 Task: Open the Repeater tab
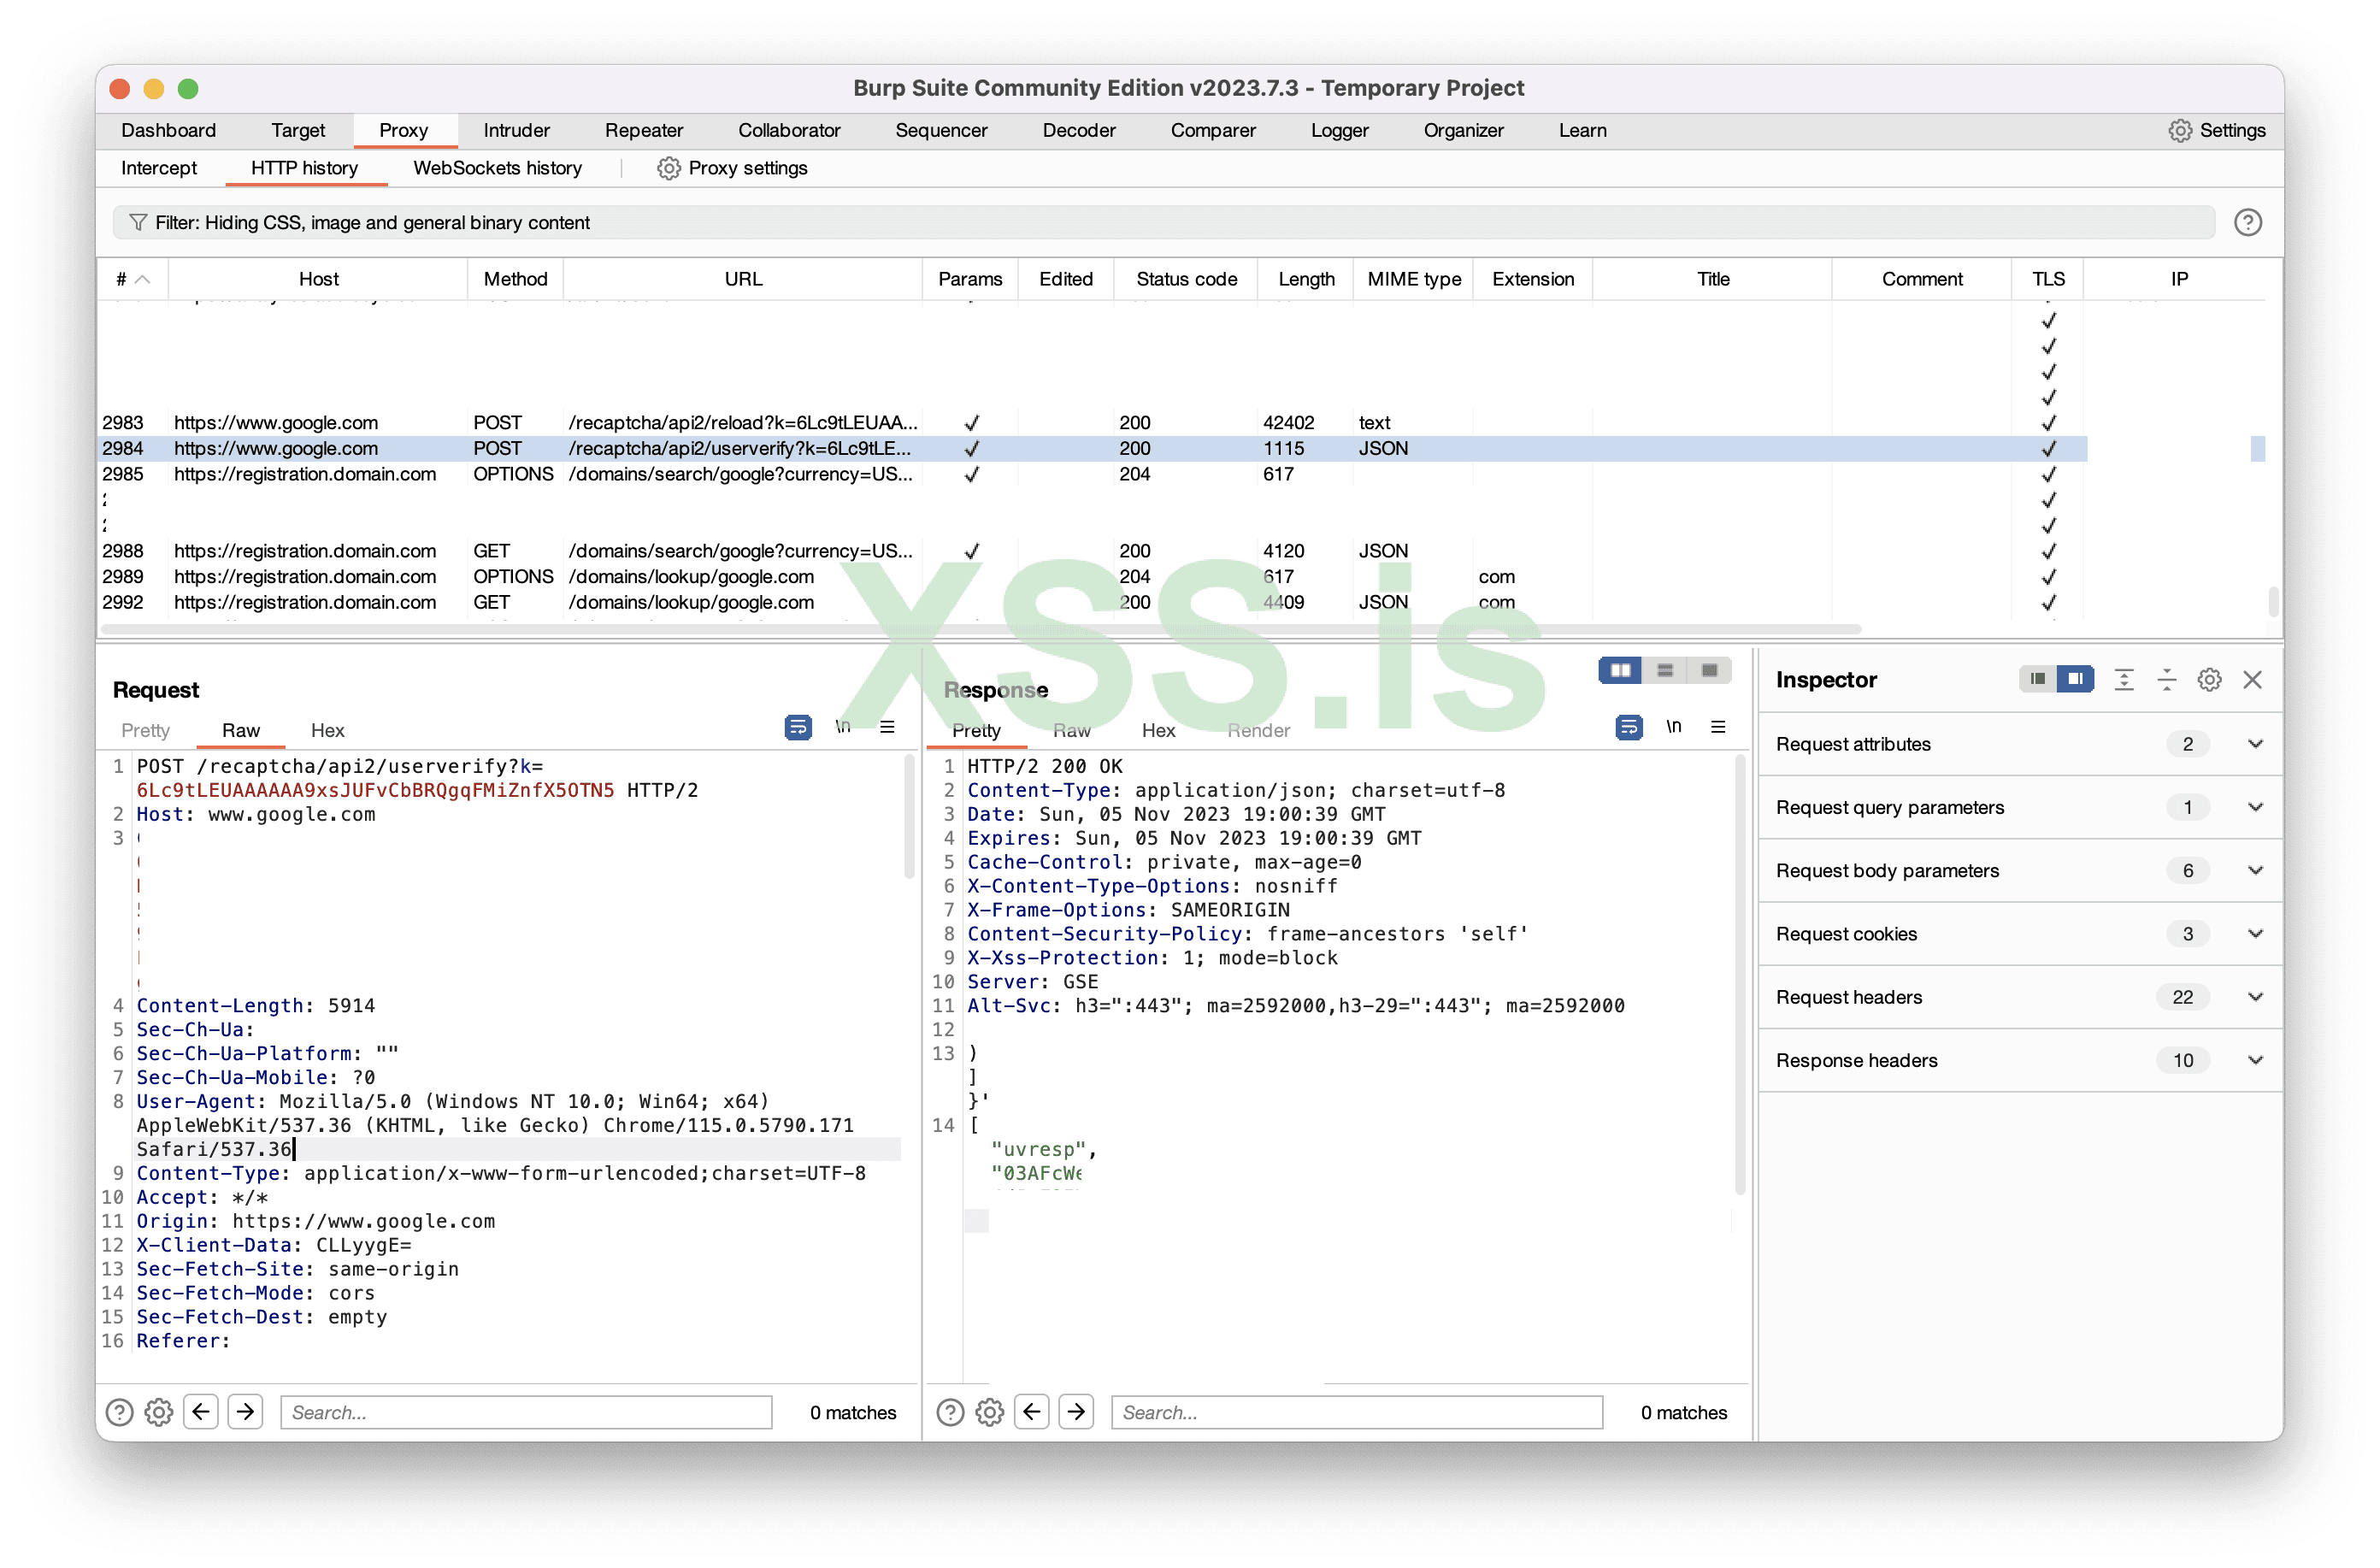tap(643, 130)
